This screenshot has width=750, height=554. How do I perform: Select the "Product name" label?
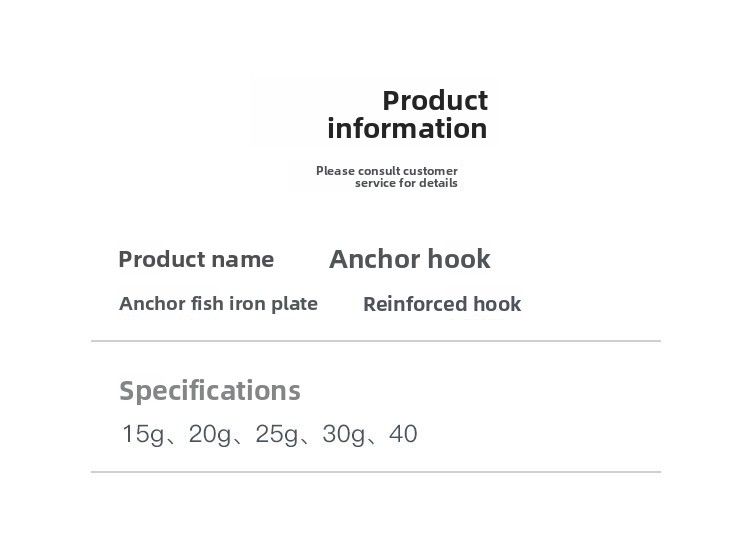[196, 260]
